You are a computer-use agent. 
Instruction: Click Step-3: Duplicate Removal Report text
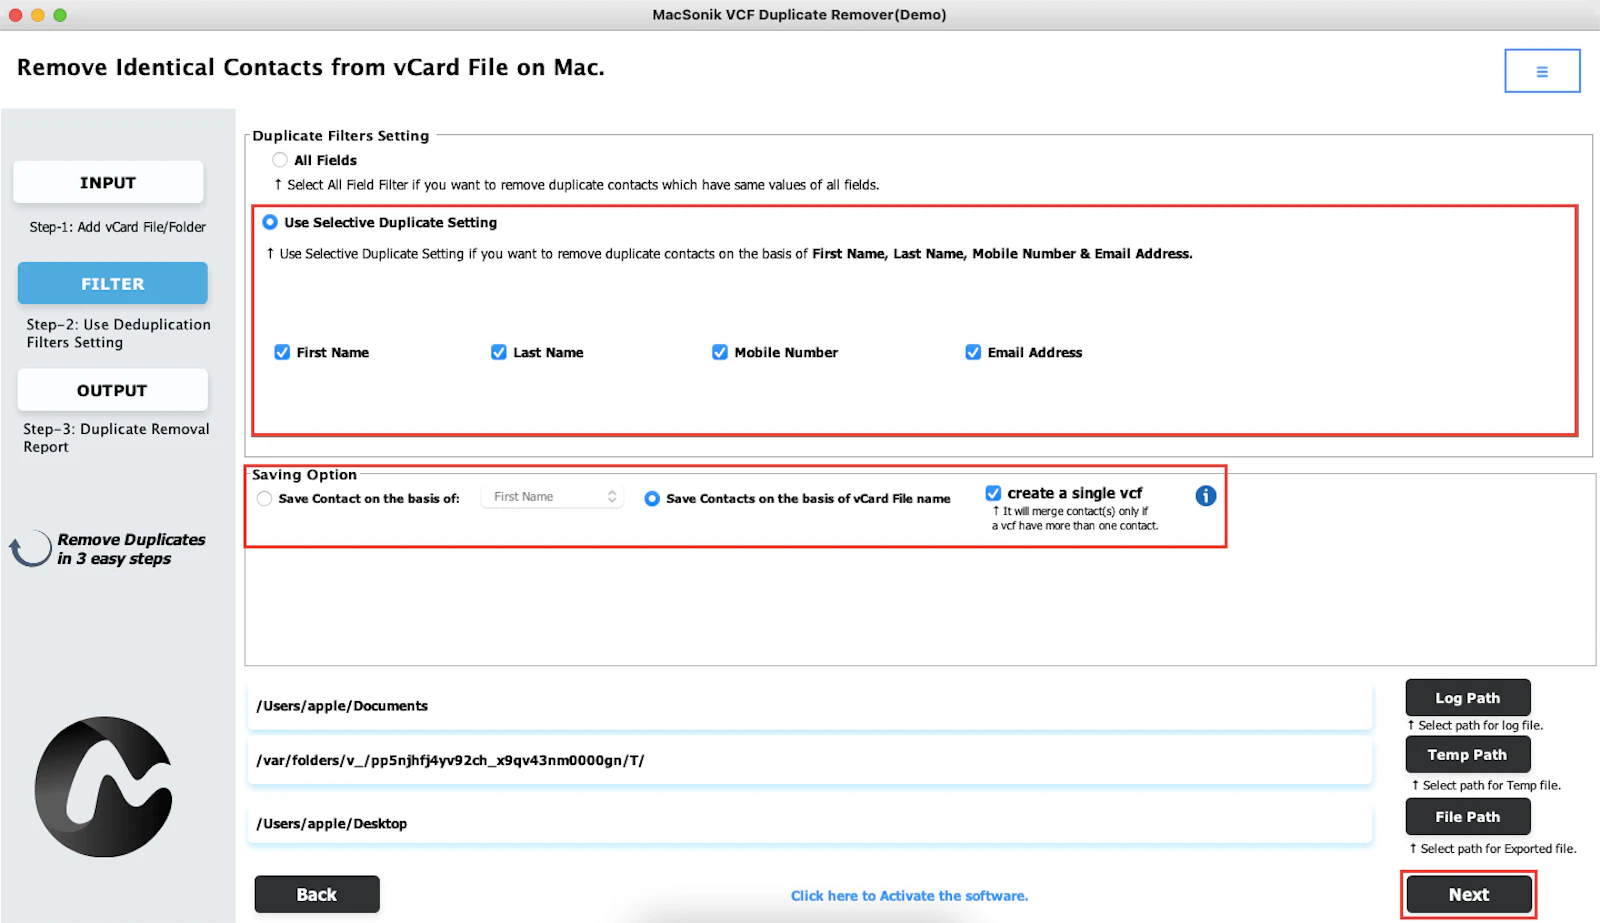tap(116, 438)
